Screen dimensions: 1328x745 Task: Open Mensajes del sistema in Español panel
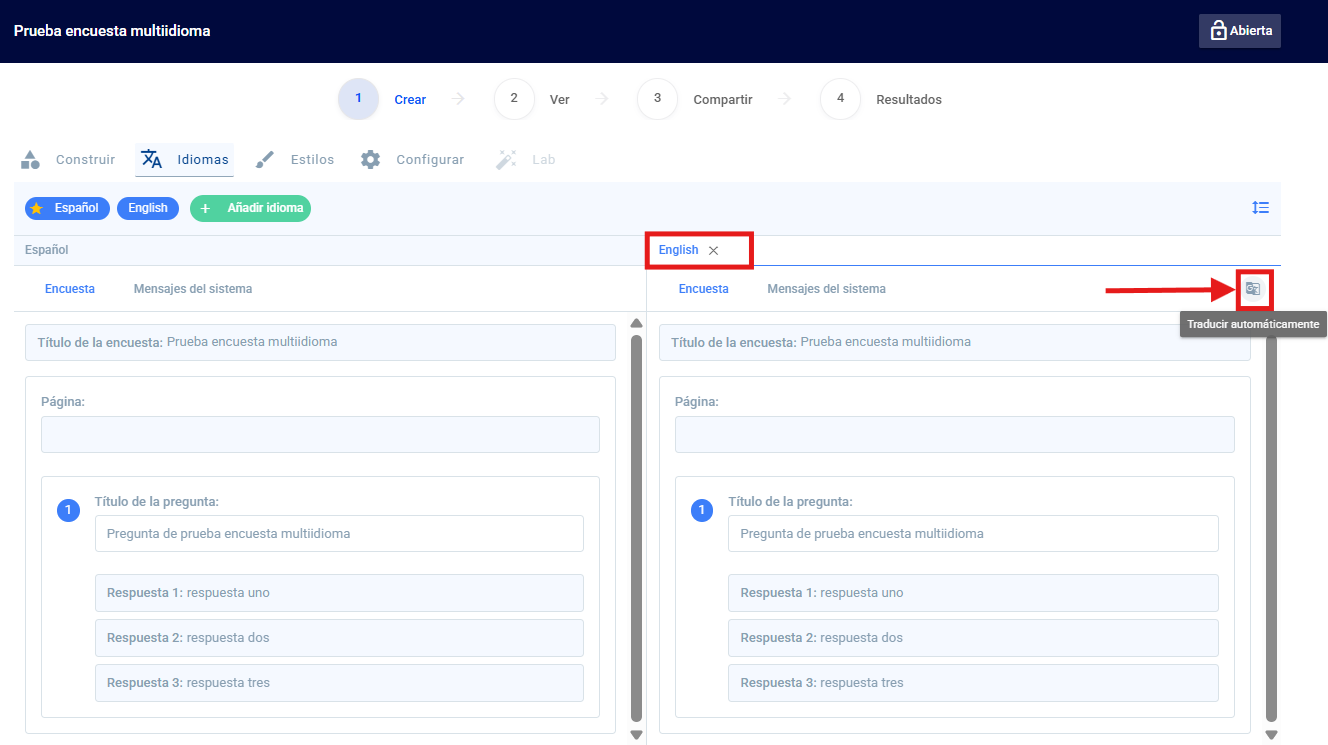193,289
